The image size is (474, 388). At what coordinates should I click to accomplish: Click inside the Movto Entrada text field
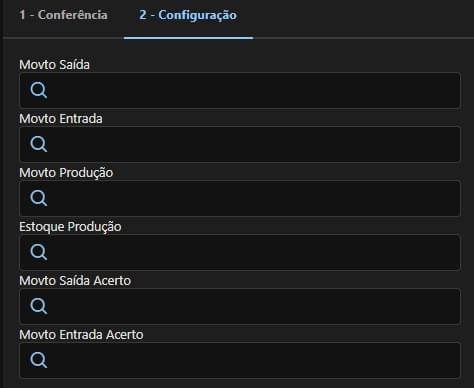(x=240, y=144)
